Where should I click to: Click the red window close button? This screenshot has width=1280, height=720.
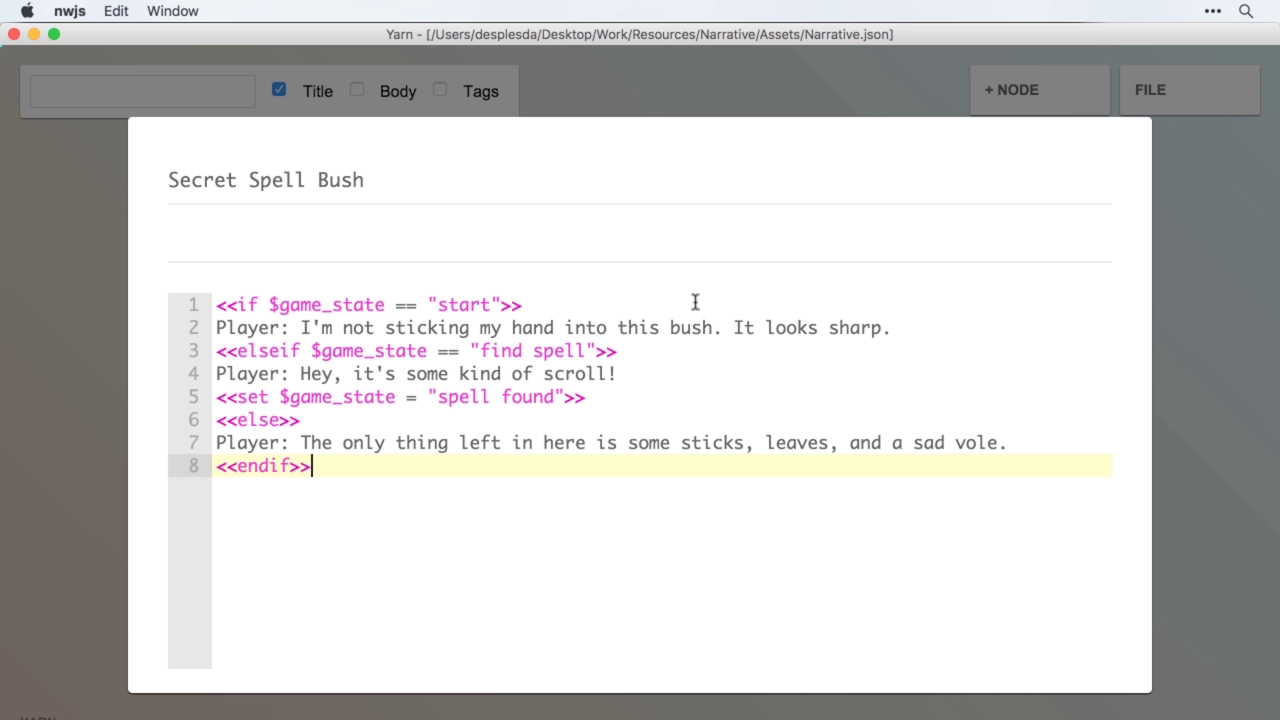pos(14,34)
